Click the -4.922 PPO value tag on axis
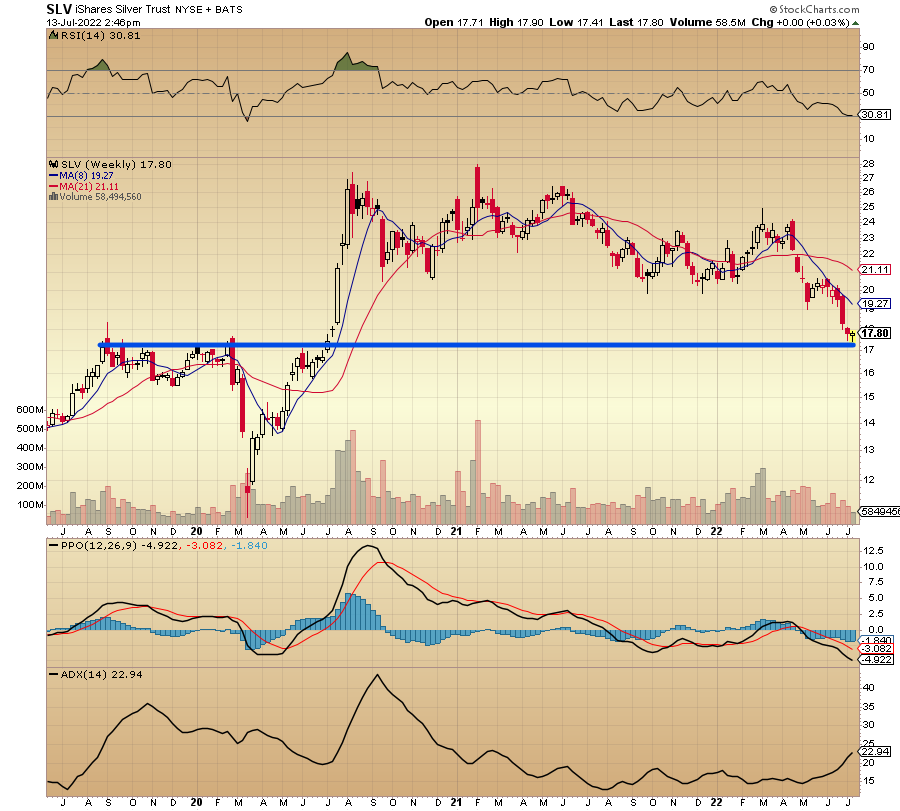 [876, 659]
